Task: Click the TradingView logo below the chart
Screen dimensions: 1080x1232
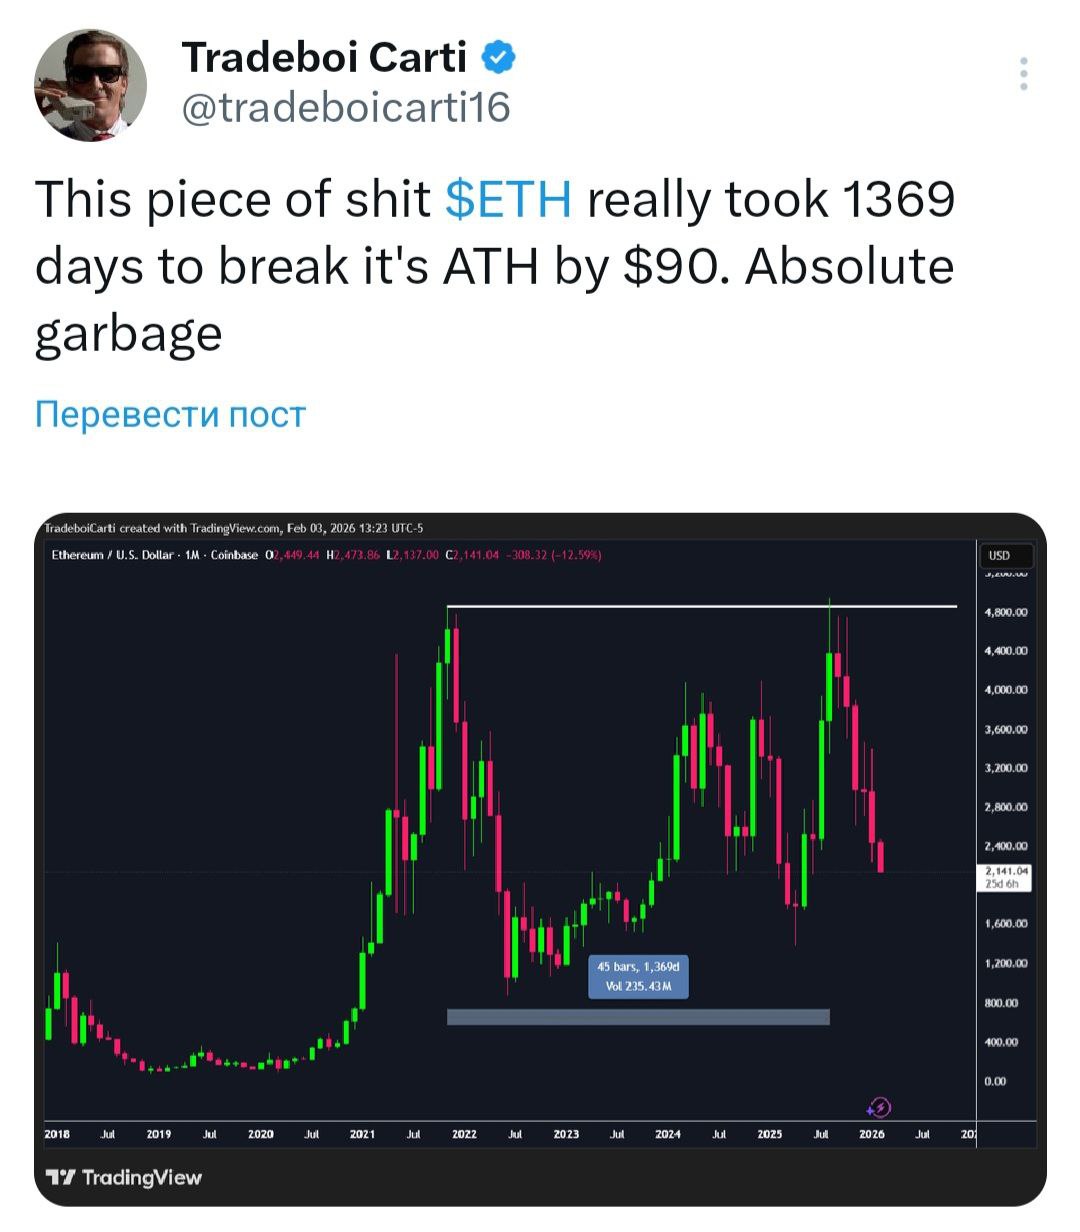Action: tap(124, 1177)
